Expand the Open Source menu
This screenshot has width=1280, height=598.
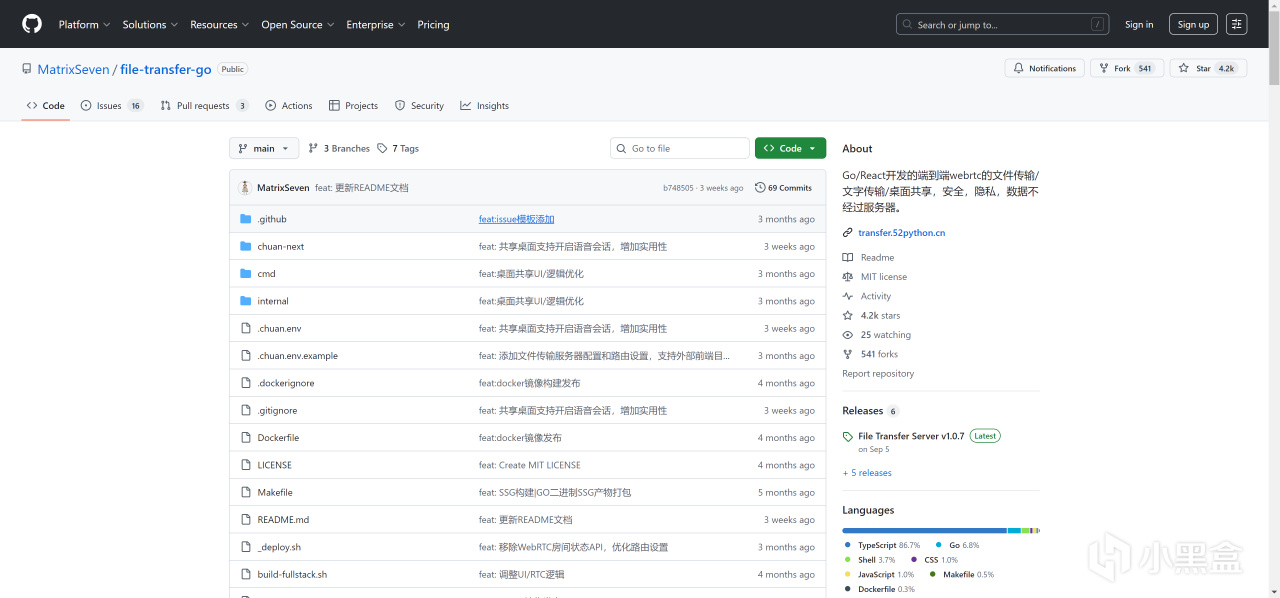297,24
